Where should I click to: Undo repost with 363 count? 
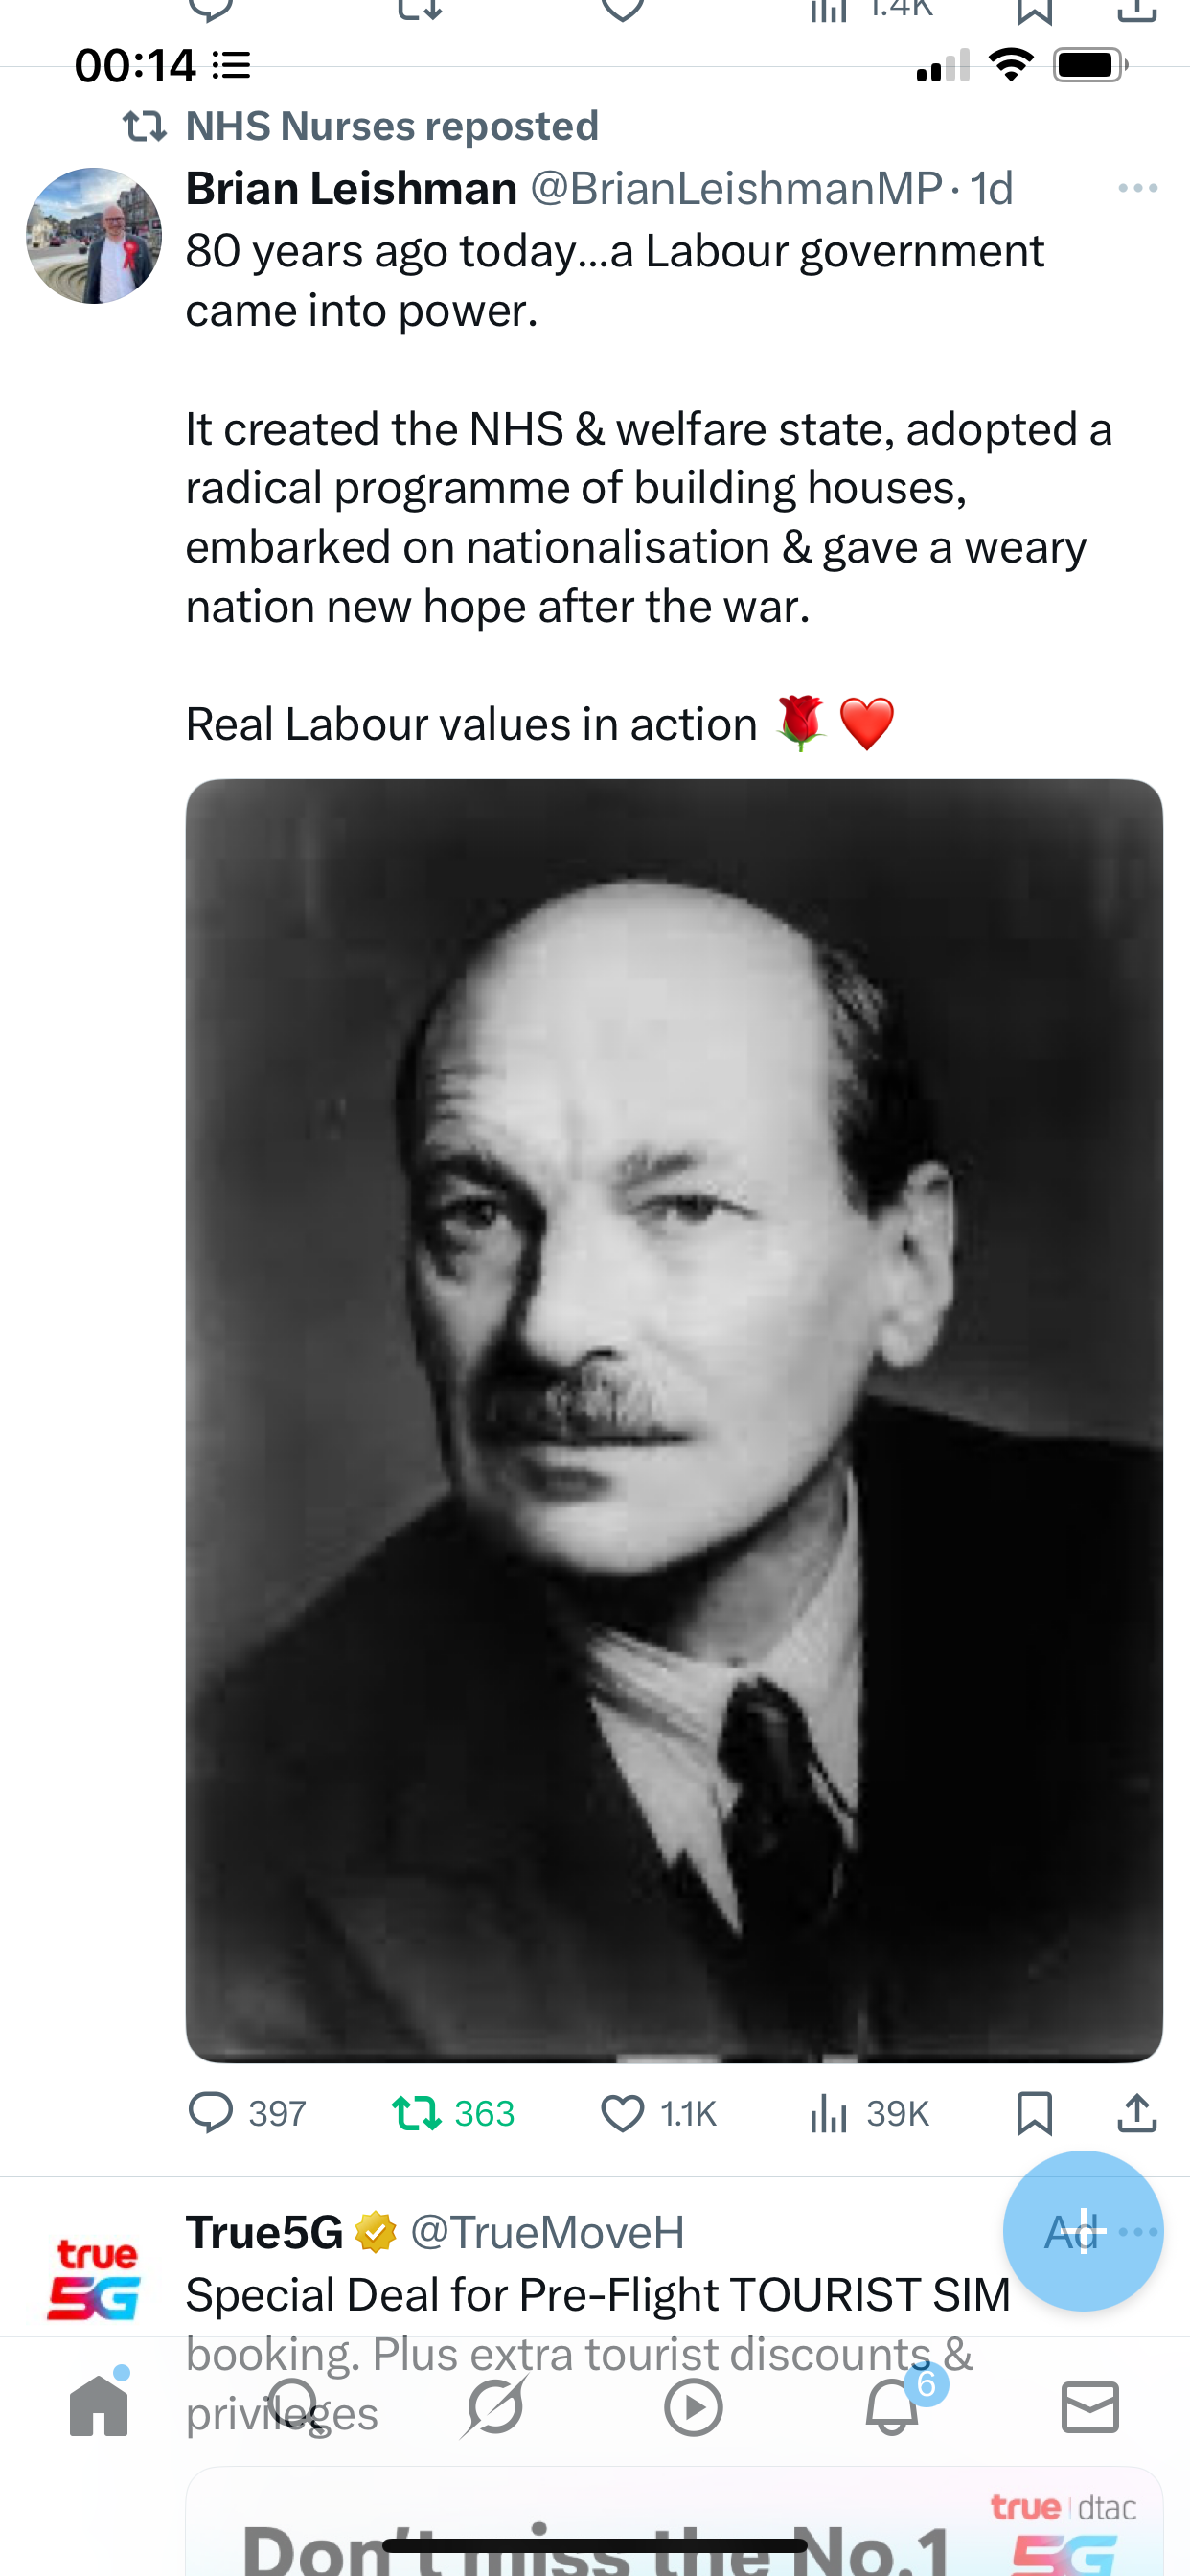pos(415,2113)
